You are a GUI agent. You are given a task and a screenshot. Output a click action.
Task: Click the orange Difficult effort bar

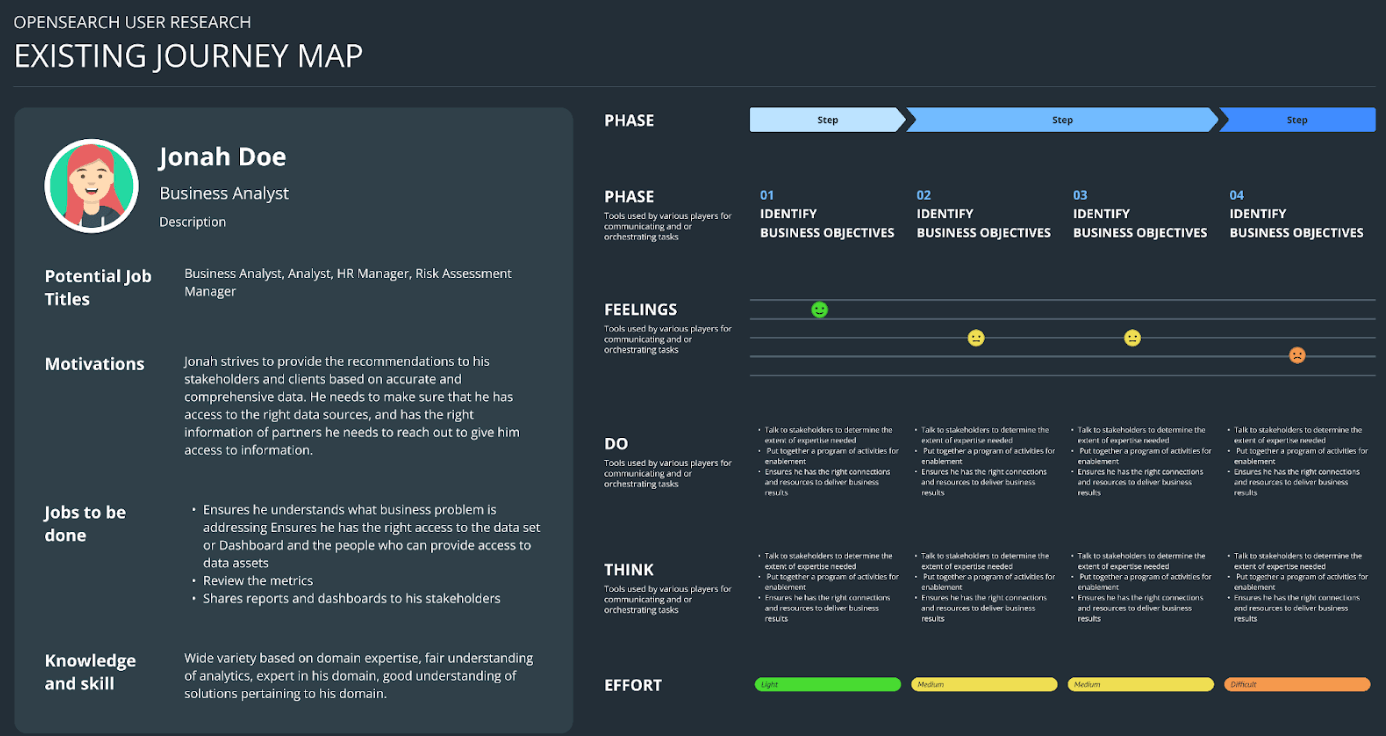tap(1297, 685)
